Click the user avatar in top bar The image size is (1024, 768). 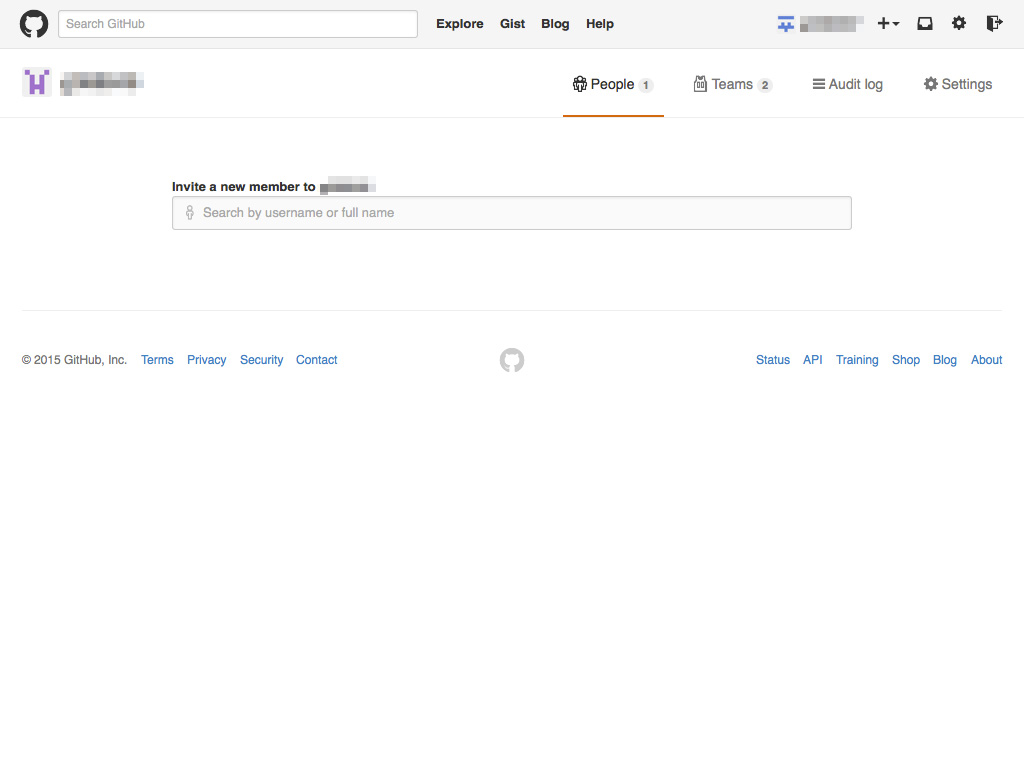[786, 24]
